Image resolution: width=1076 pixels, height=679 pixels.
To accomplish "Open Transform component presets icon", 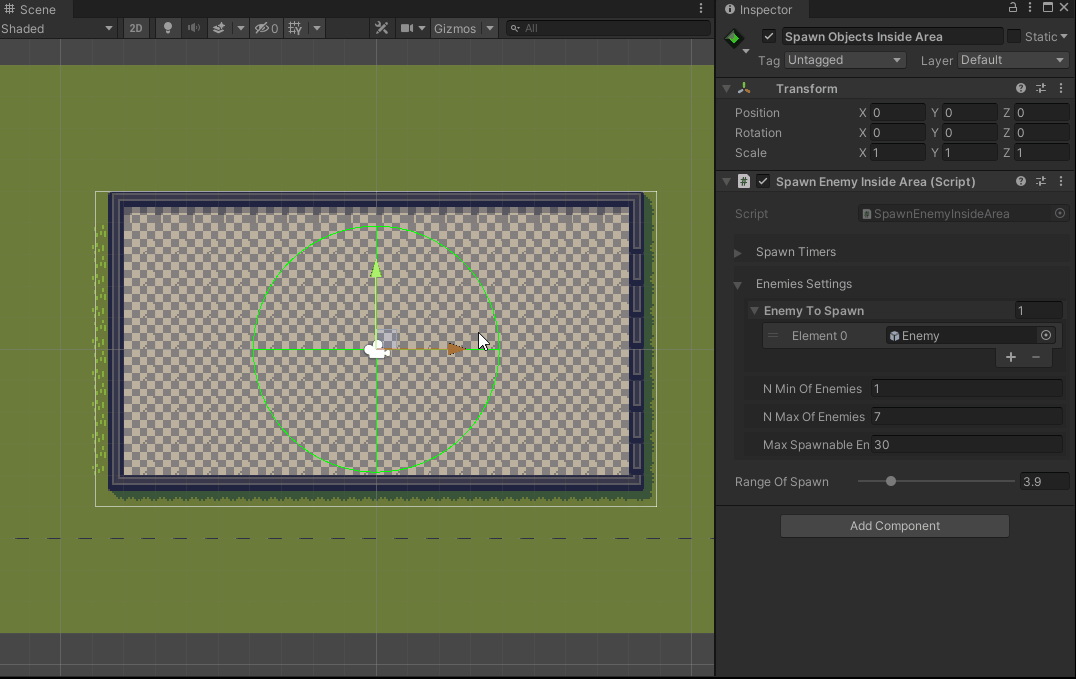I will point(1040,89).
